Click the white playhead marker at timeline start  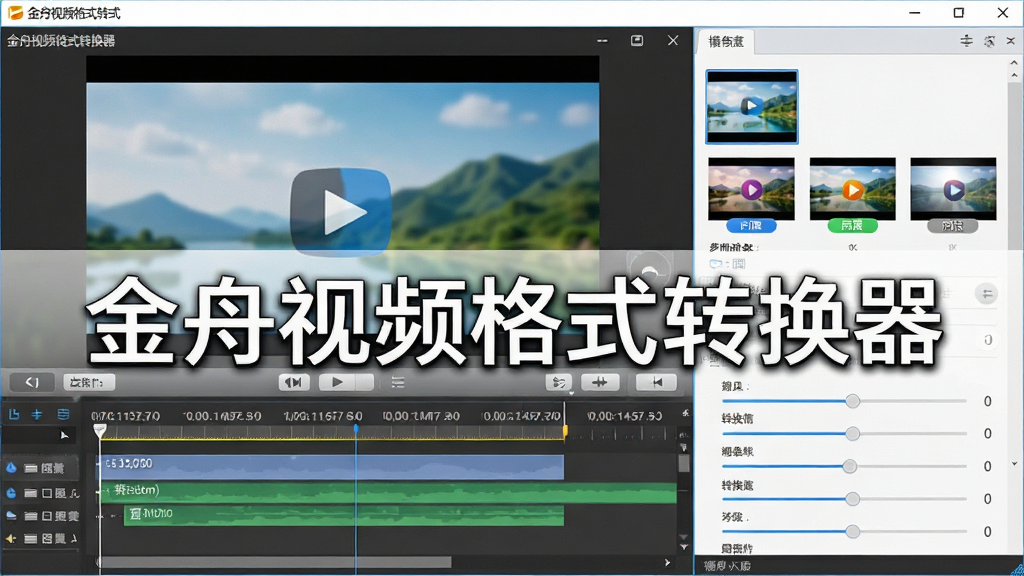click(100, 430)
